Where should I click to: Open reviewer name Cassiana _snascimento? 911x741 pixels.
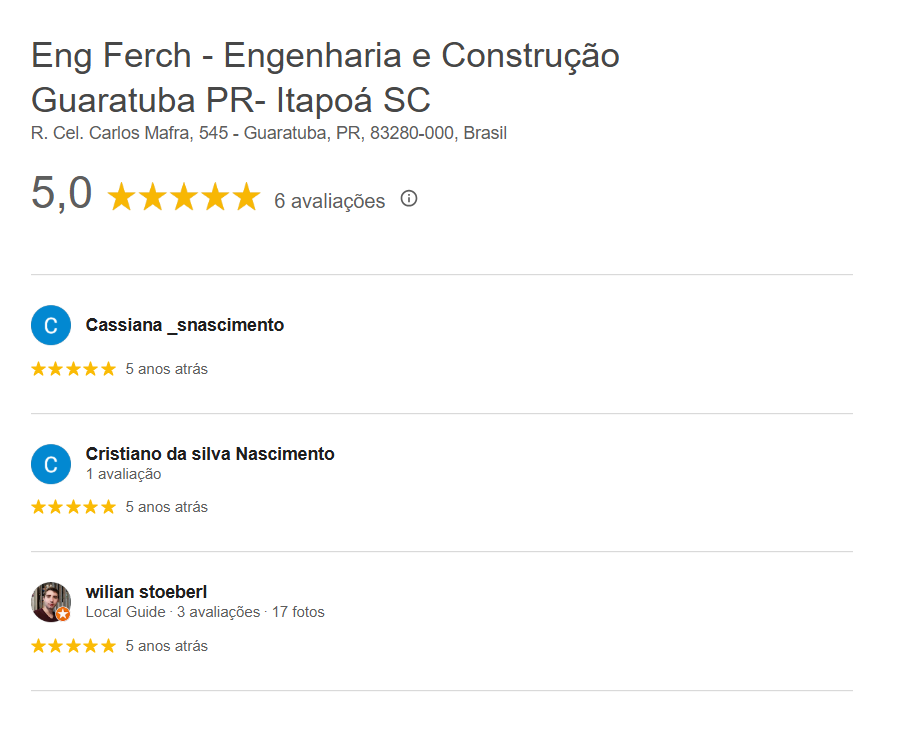point(185,325)
